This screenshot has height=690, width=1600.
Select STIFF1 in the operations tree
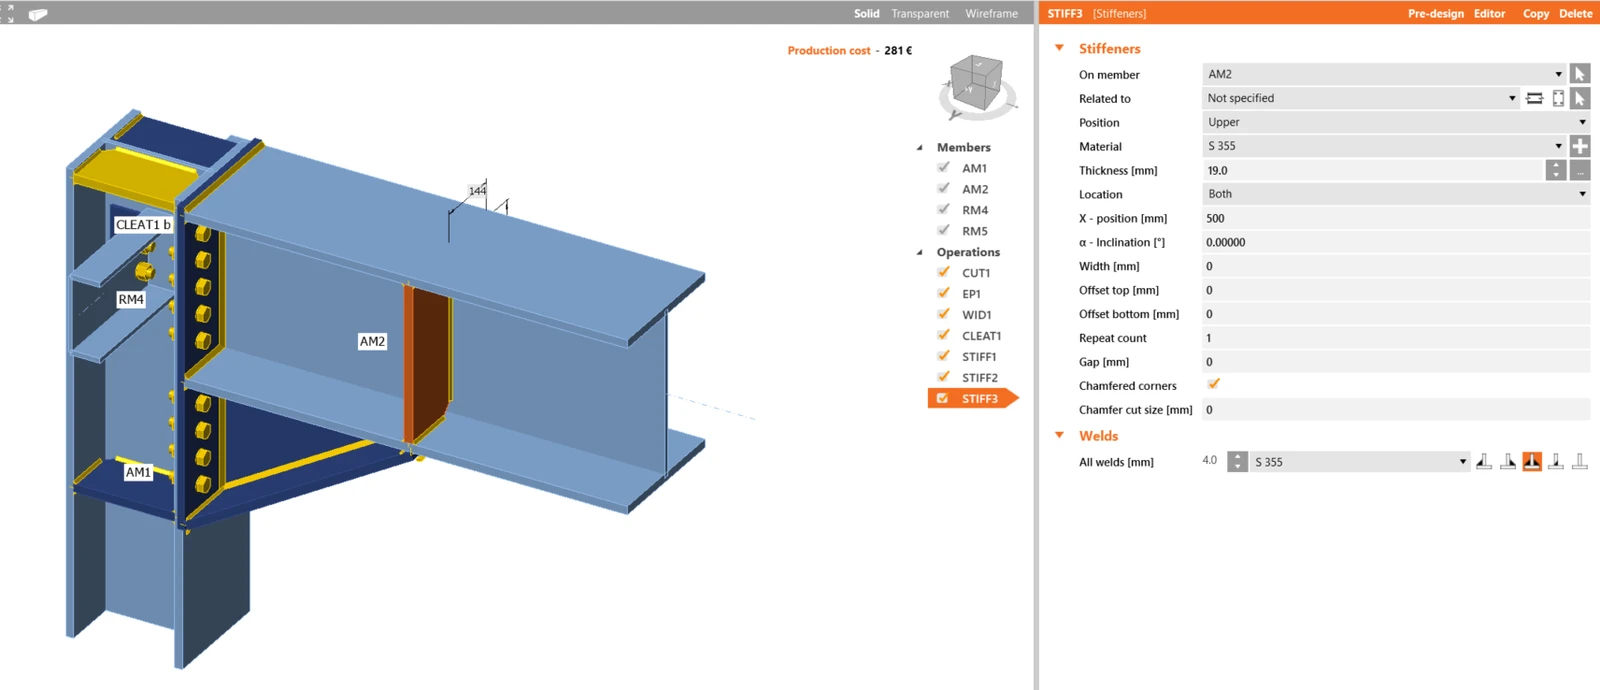pyautogui.click(x=979, y=357)
